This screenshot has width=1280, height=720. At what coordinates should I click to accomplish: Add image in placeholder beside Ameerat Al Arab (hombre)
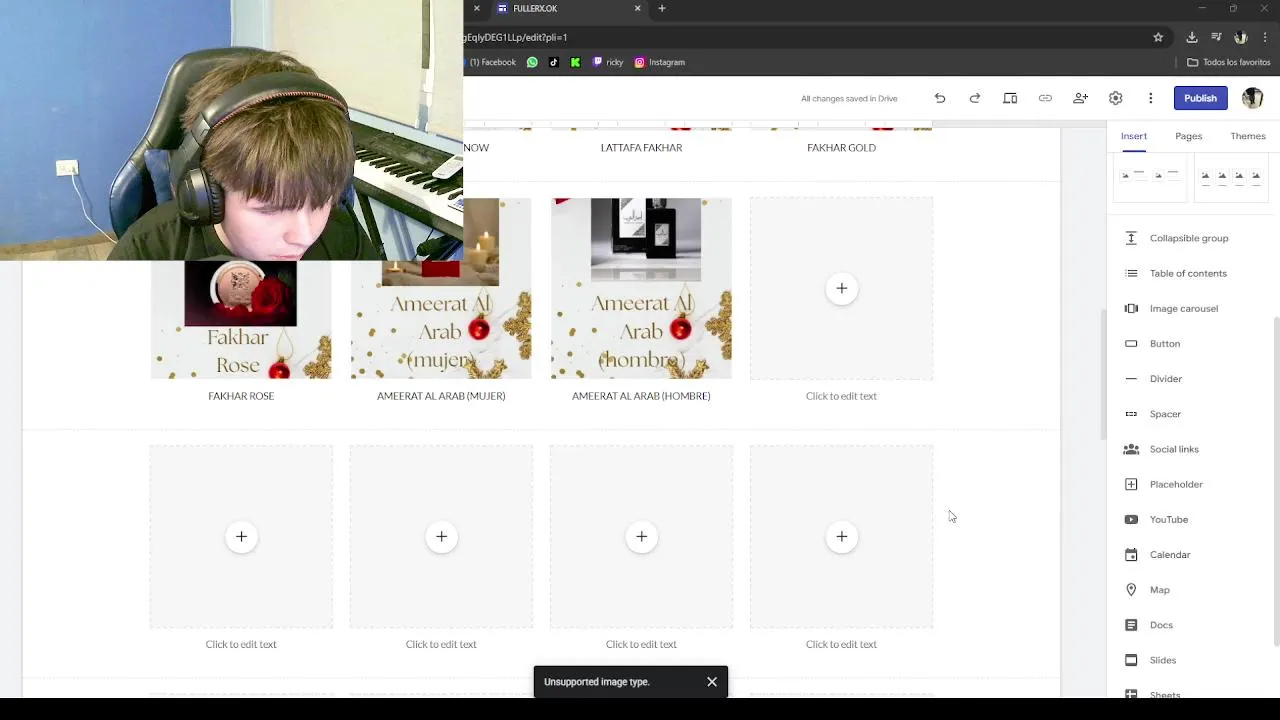point(841,288)
